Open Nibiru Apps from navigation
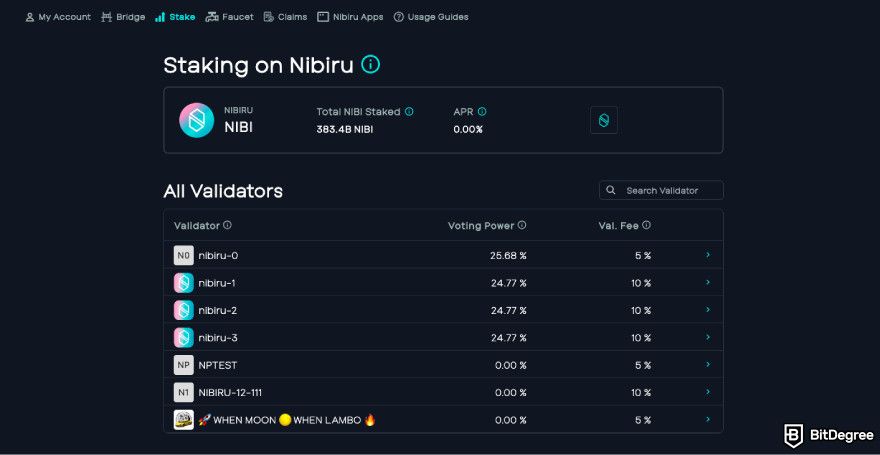This screenshot has width=880, height=455. [350, 17]
